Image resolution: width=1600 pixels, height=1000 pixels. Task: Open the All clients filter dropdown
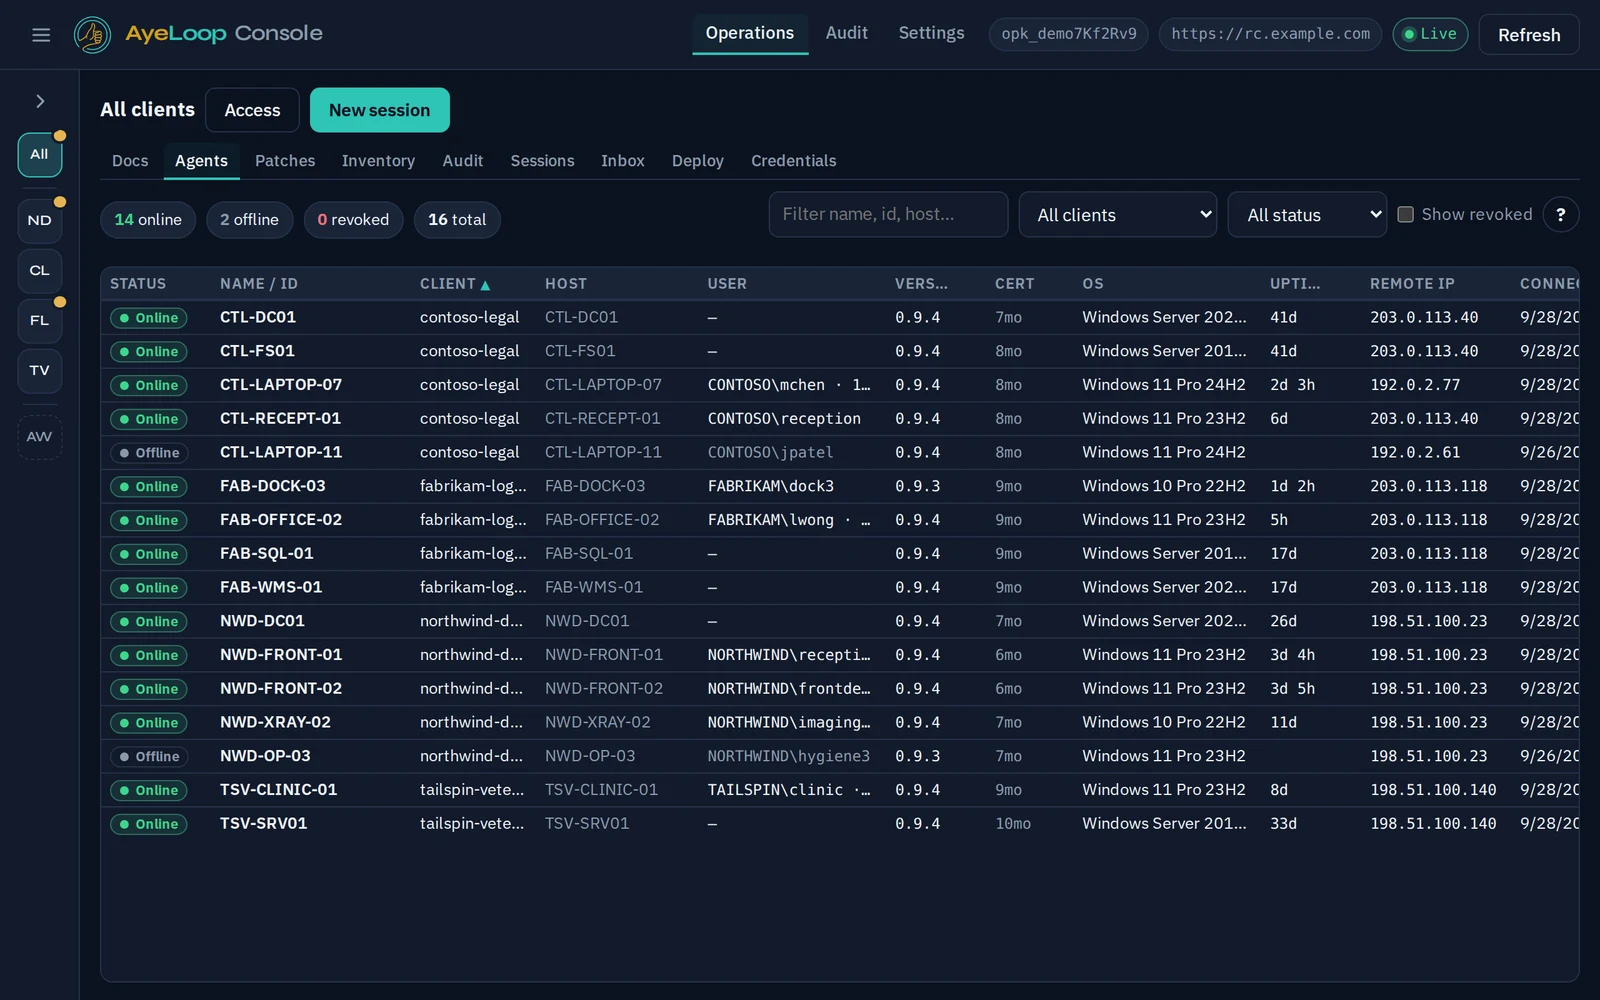point(1117,214)
